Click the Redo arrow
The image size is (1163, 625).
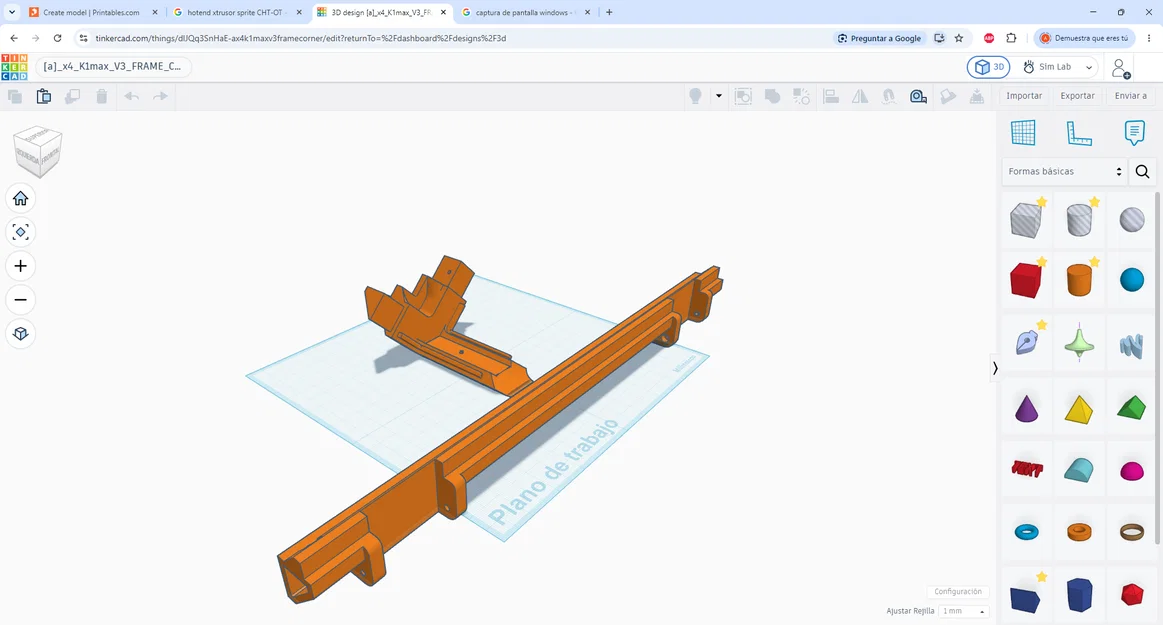point(160,96)
